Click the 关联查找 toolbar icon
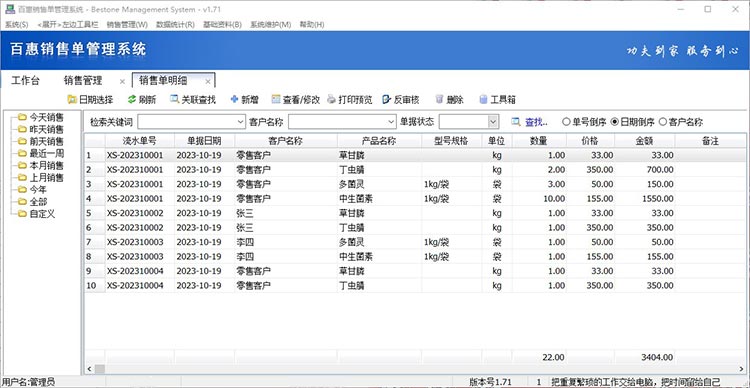 pos(174,100)
